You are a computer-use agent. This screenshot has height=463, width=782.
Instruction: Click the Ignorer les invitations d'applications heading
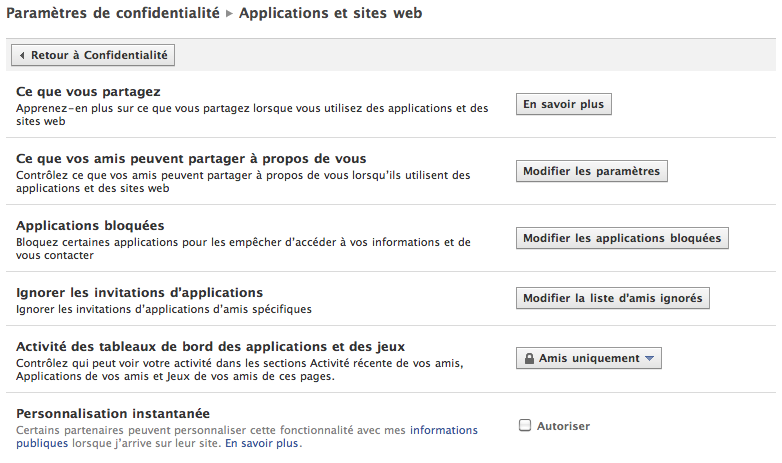pyautogui.click(x=139, y=292)
